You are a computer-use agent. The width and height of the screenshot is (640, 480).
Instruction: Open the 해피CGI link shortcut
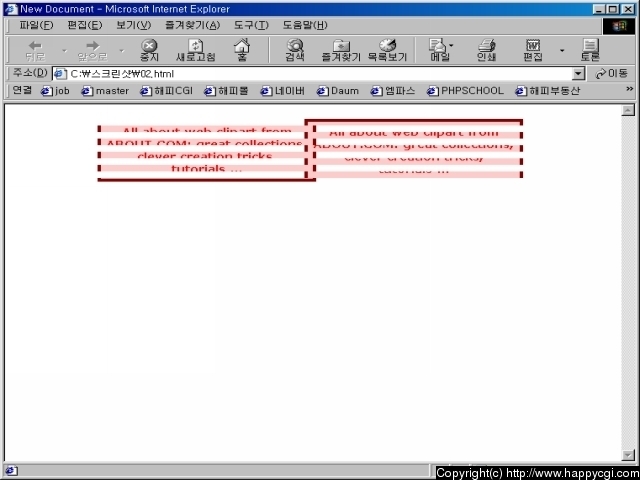[166, 91]
